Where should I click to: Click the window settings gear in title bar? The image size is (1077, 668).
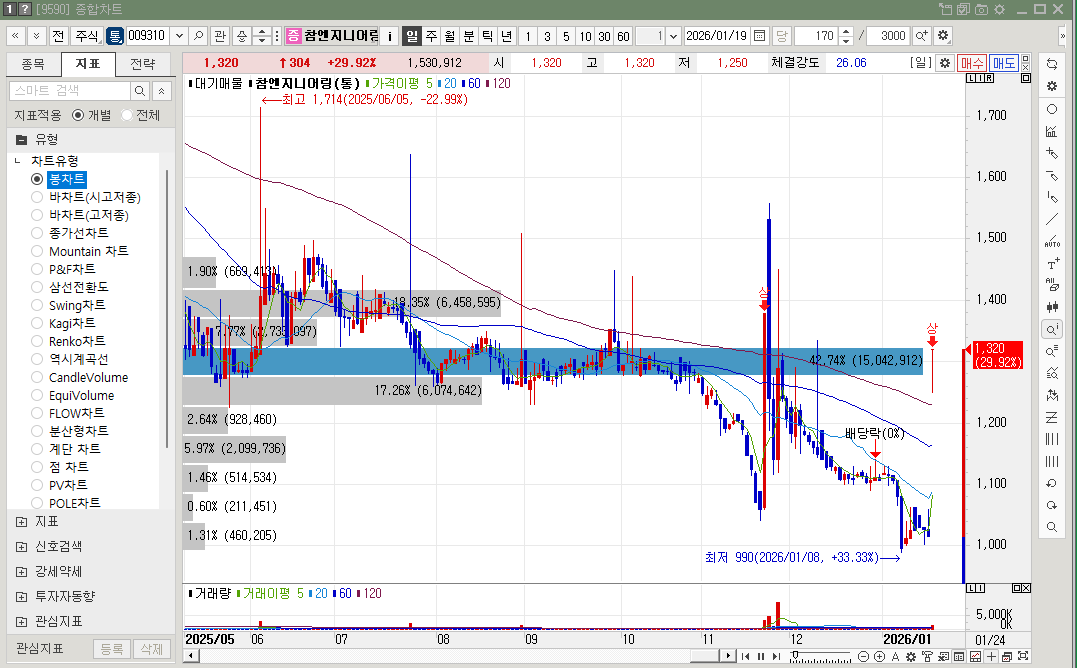[999, 9]
